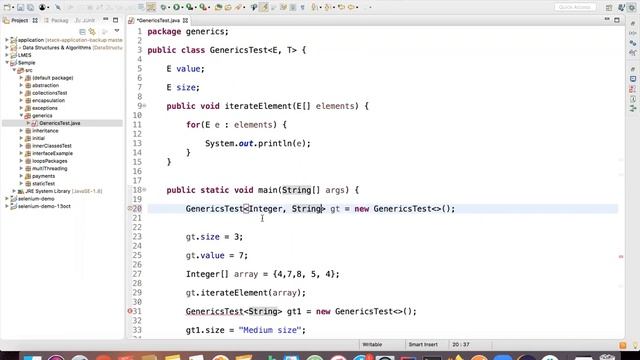Expand the LMES project
This screenshot has height=360, width=640.
click(7, 55)
